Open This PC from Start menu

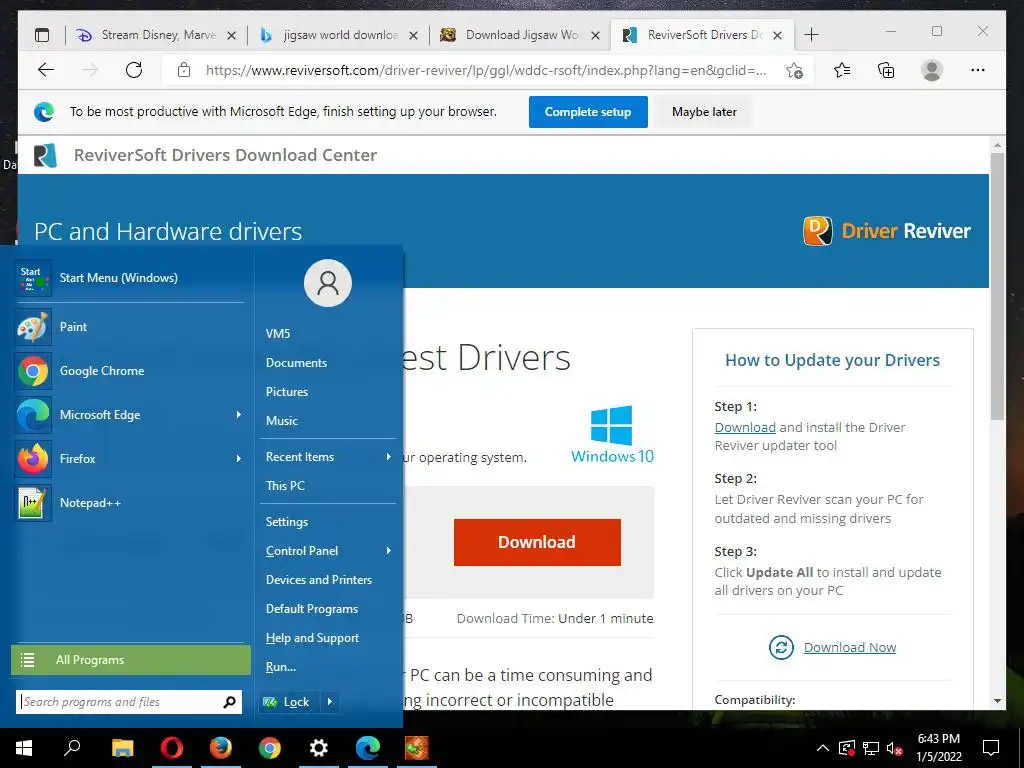[x=285, y=485]
